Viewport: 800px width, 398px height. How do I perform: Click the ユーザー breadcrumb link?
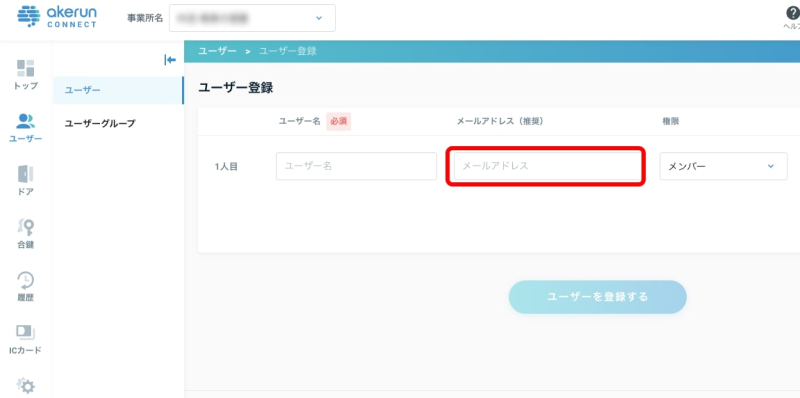point(217,51)
